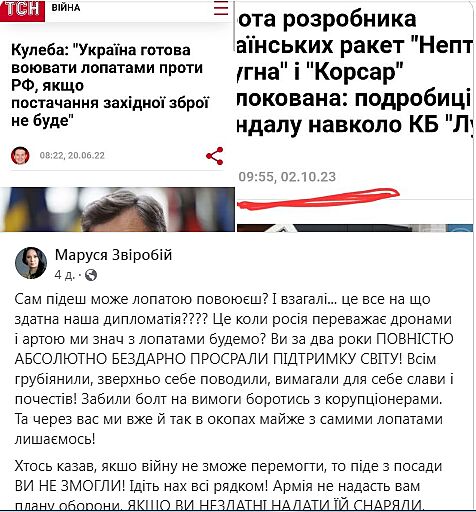
Task: Open the Нептун rockets article headline
Action: tap(355, 72)
